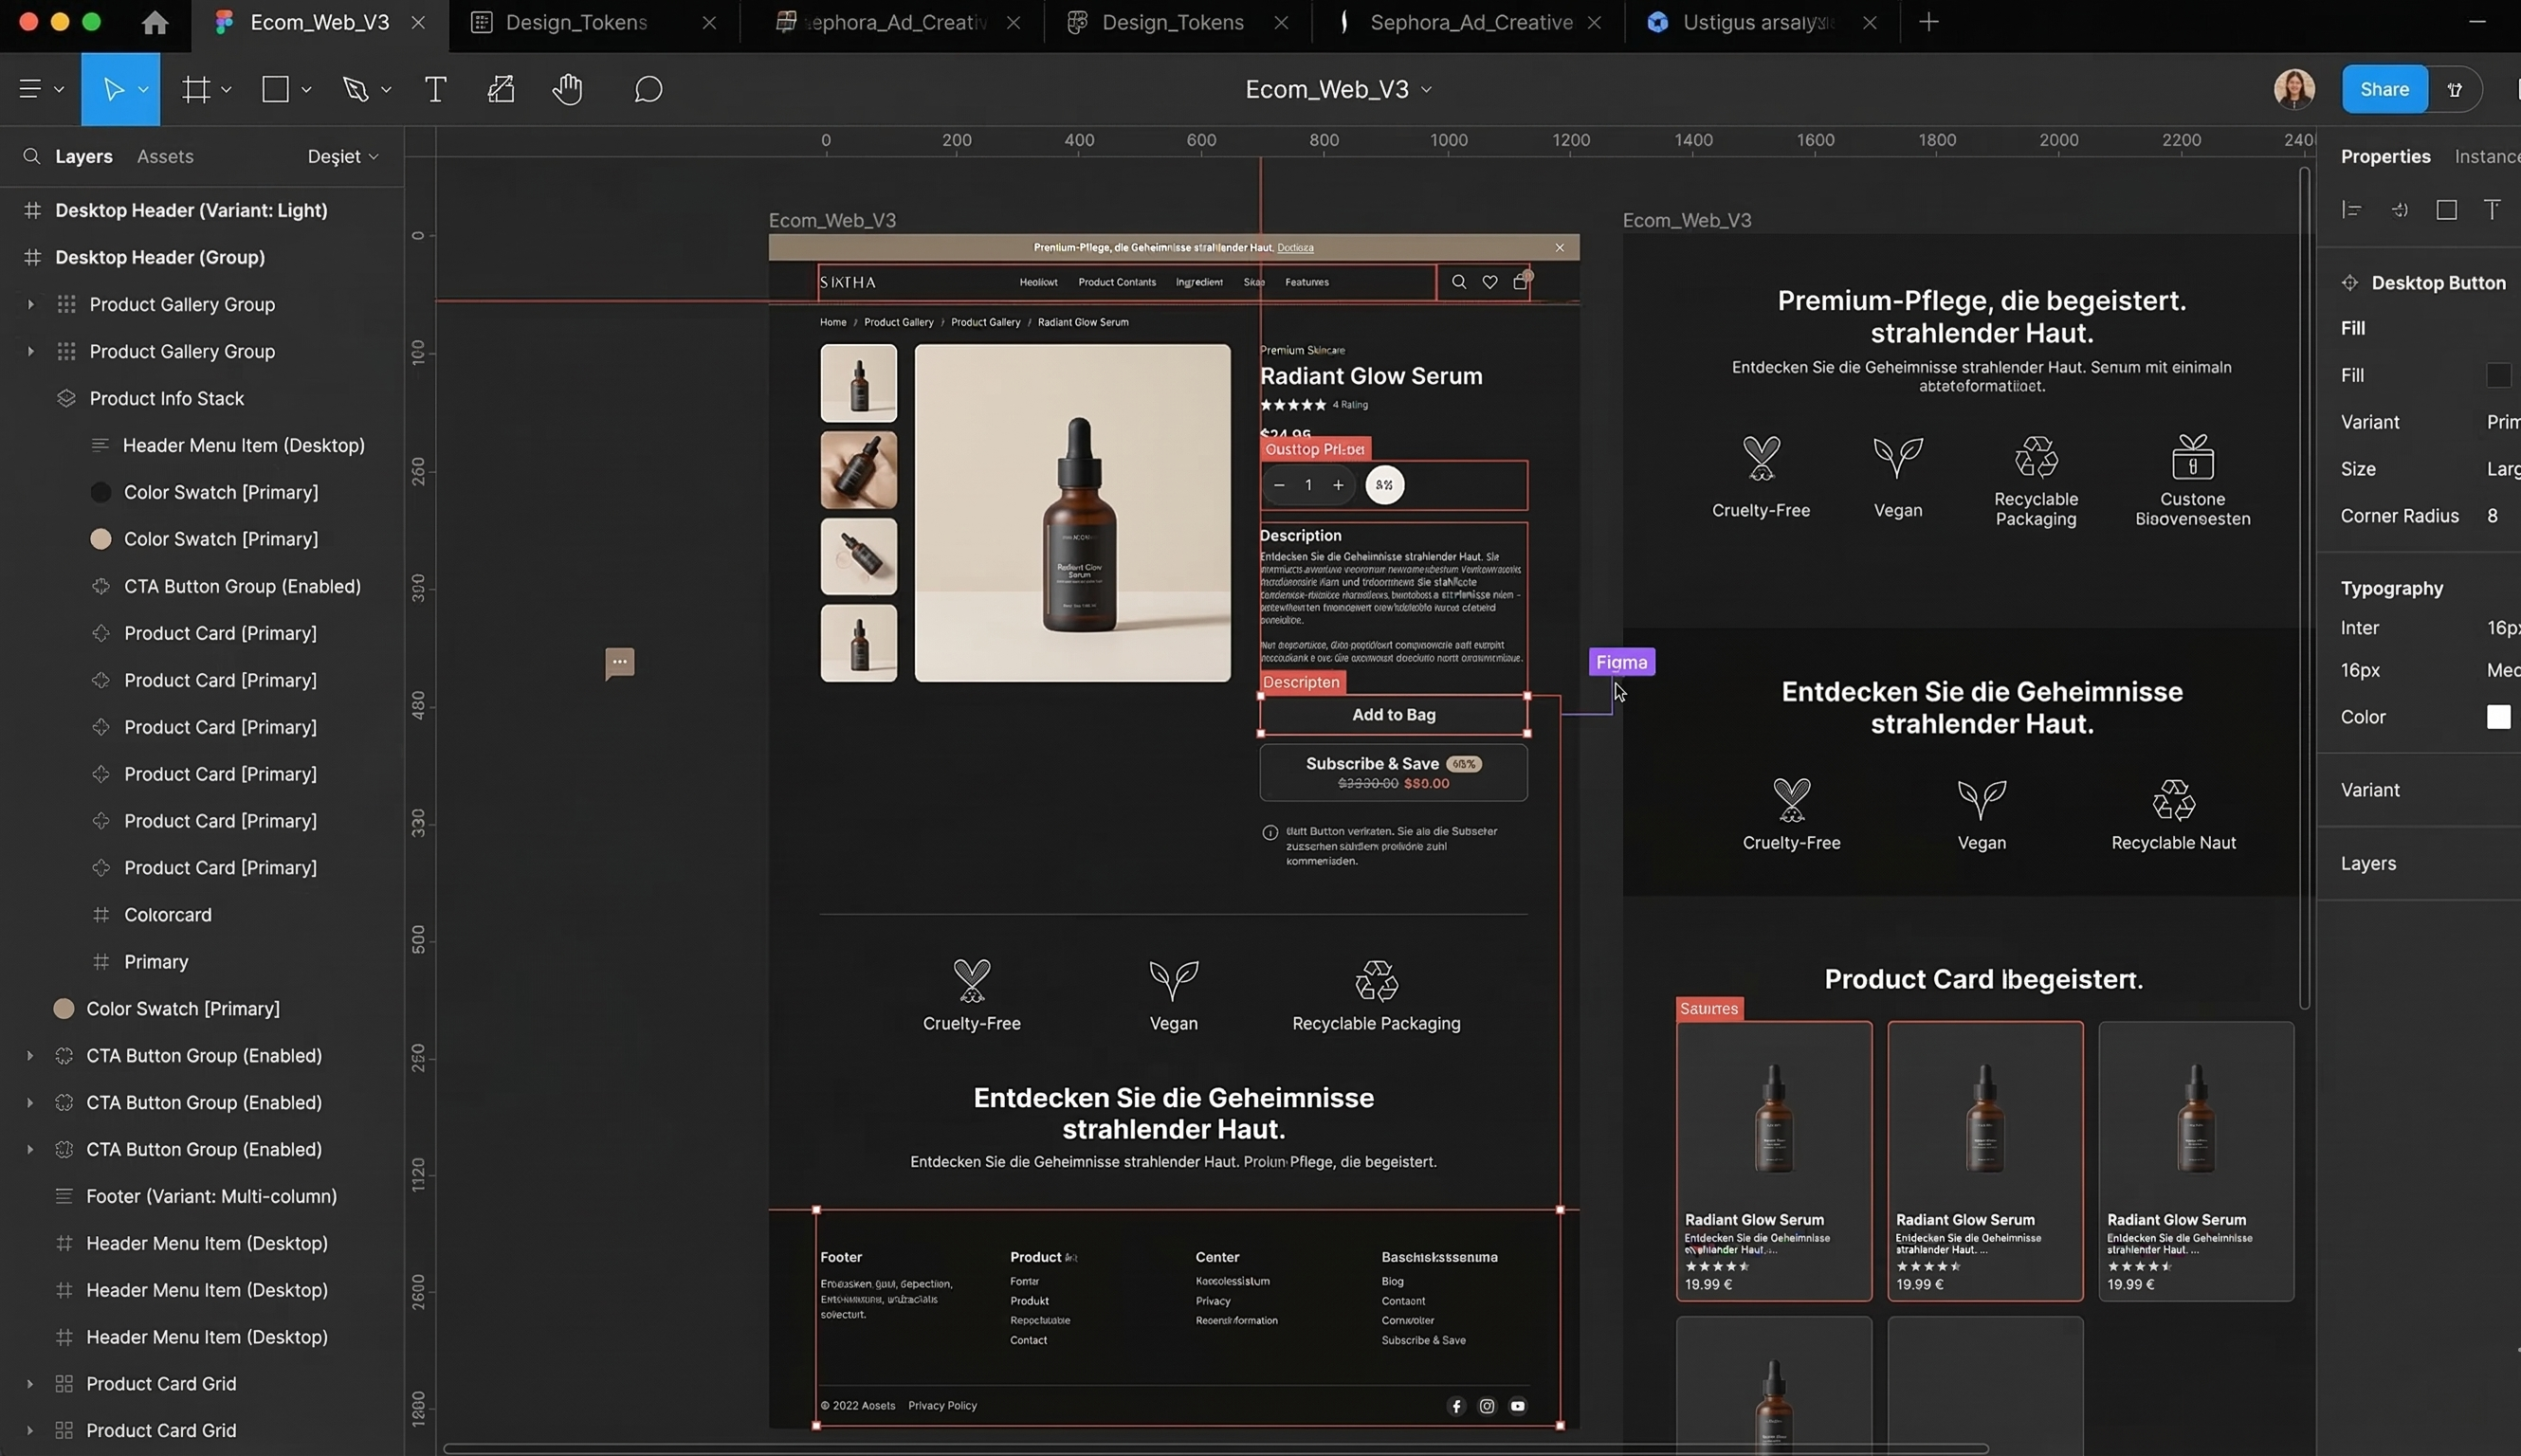Activate the Hand tool
Image resolution: width=2521 pixels, height=1456 pixels.
566,89
